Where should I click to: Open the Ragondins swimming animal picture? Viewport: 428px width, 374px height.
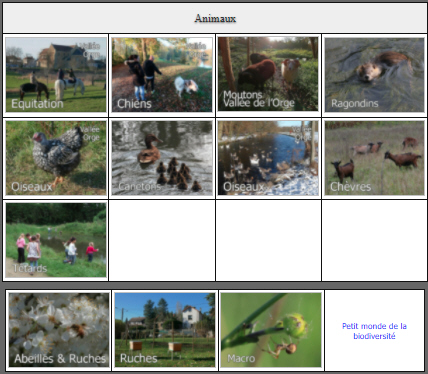click(375, 75)
